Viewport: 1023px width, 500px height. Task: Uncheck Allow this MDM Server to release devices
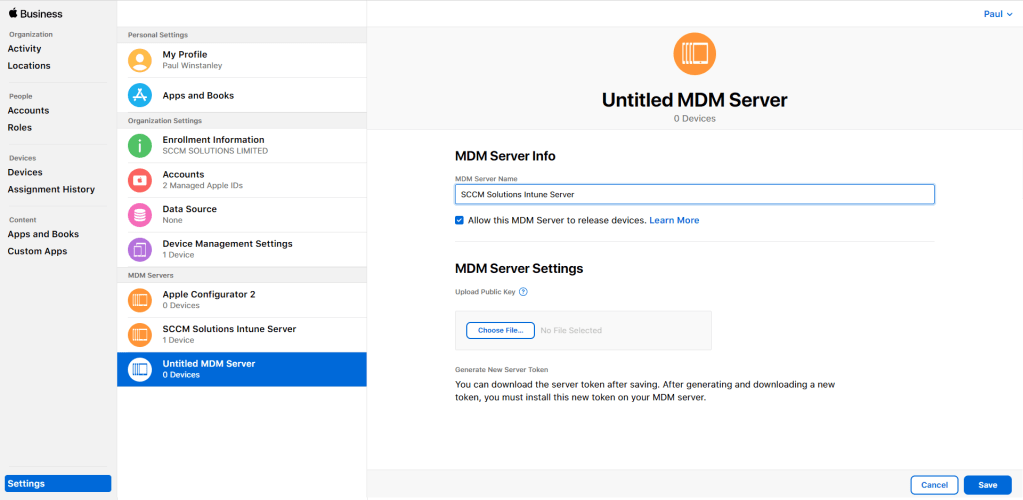coord(460,220)
